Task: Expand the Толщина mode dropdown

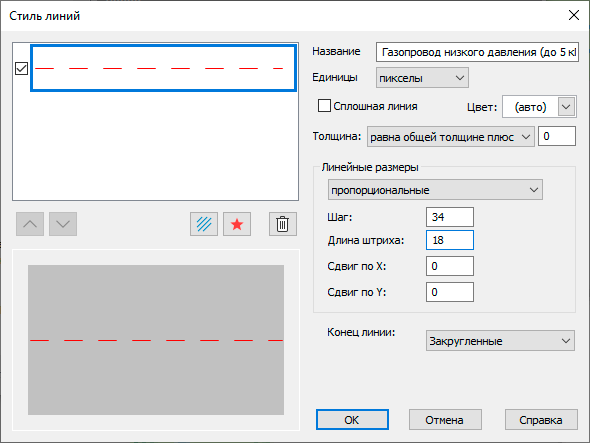Action: click(x=450, y=137)
